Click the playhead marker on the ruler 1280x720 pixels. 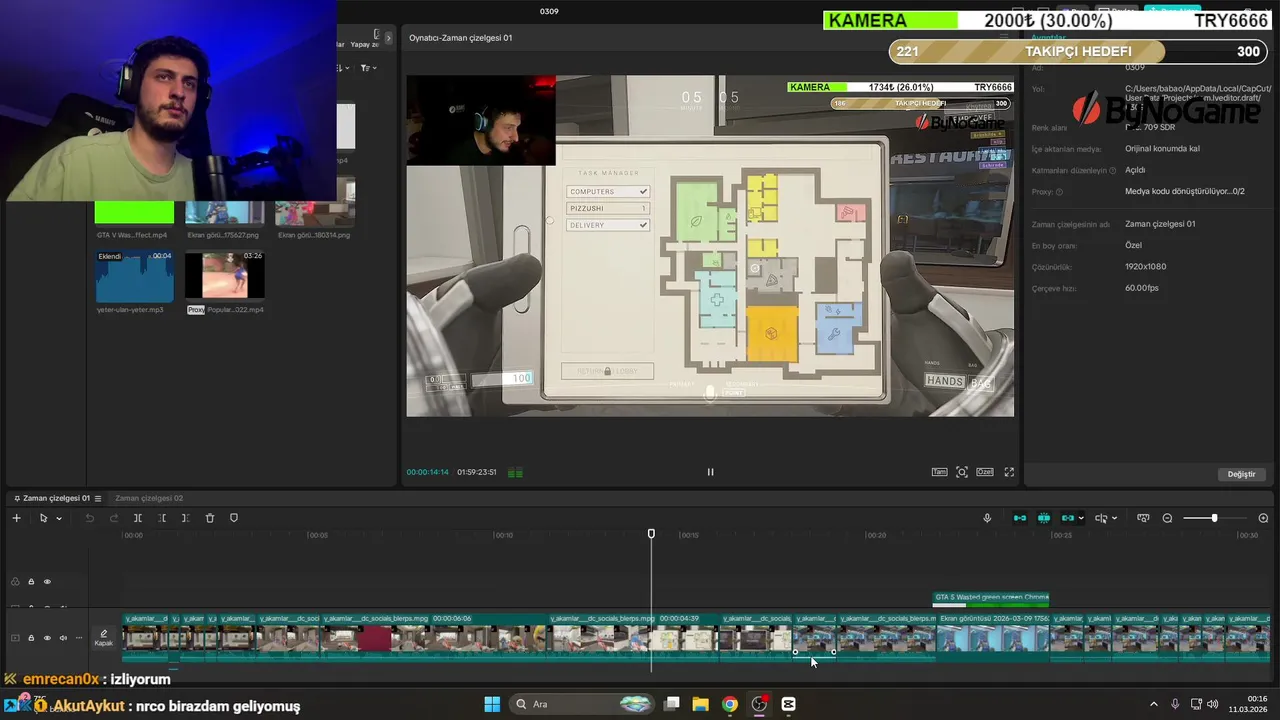651,534
